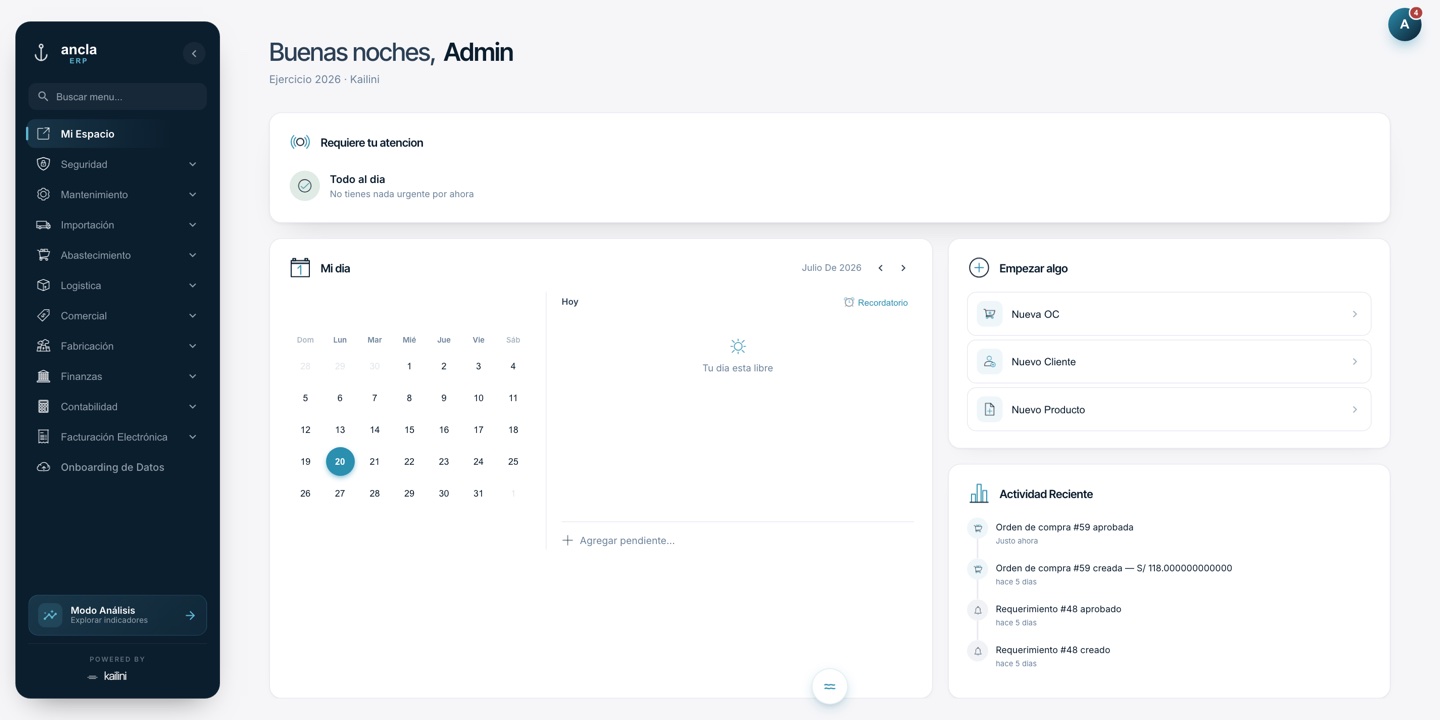Click the Recordatorio alarm clock icon
This screenshot has height=720, width=1440.
pos(849,302)
